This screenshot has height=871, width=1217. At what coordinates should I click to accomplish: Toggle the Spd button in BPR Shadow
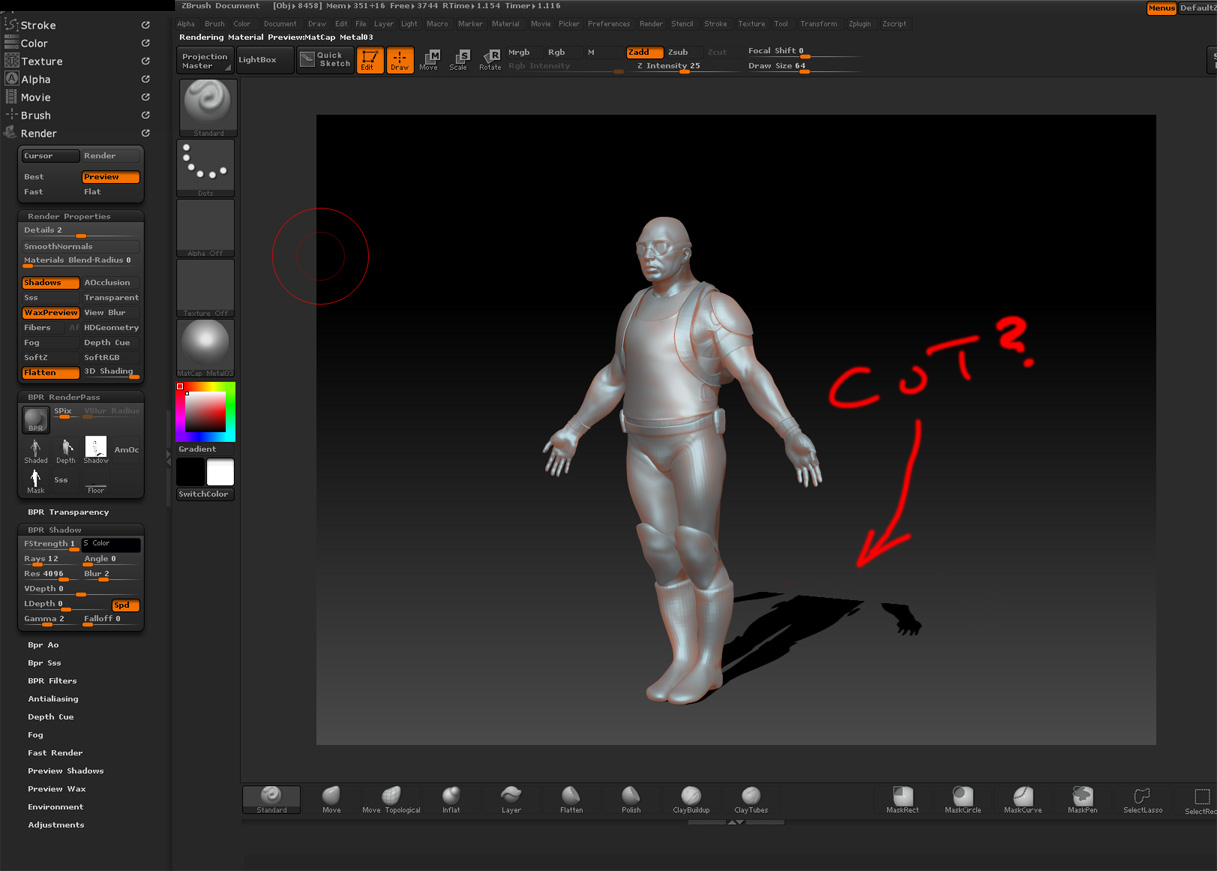(125, 605)
